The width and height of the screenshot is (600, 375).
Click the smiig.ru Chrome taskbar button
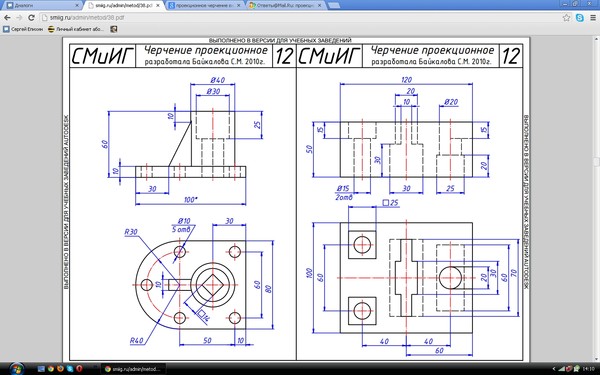click(134, 369)
